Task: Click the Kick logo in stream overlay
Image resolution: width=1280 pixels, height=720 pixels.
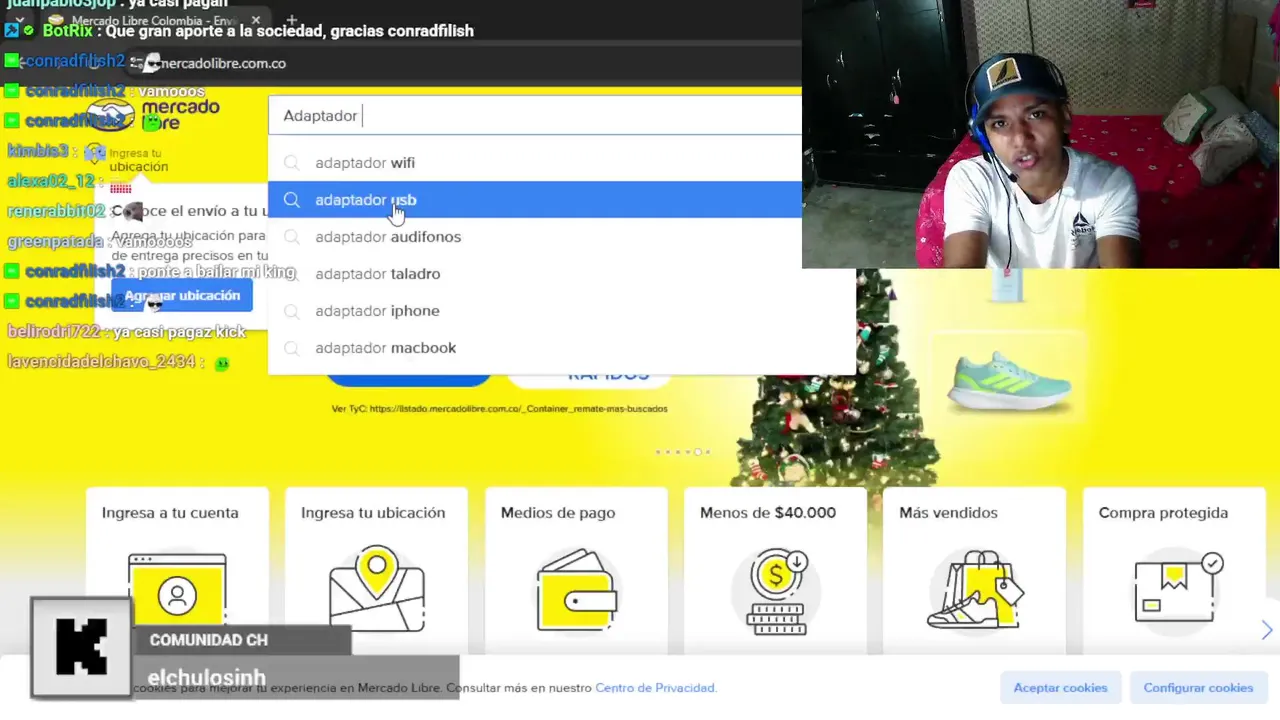Action: [x=81, y=647]
